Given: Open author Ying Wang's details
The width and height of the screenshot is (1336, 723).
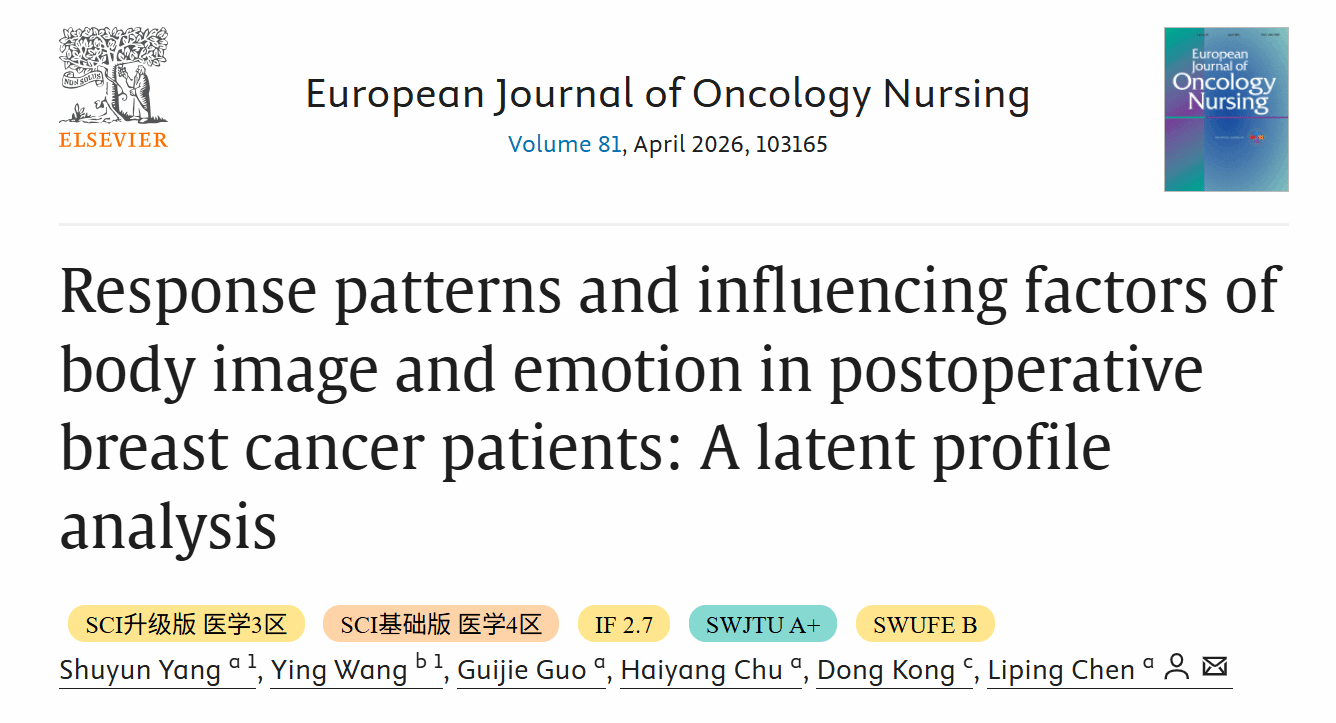Looking at the screenshot, I should (339, 669).
